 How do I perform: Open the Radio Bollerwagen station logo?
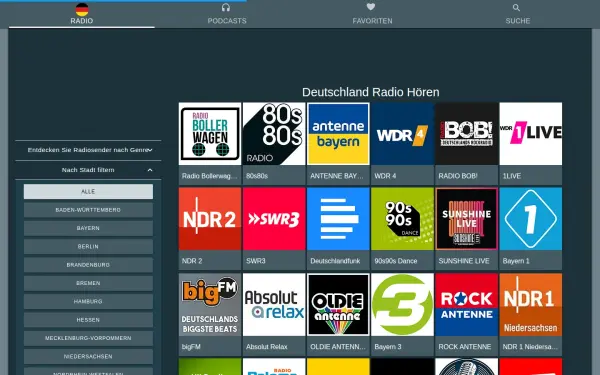210,134
